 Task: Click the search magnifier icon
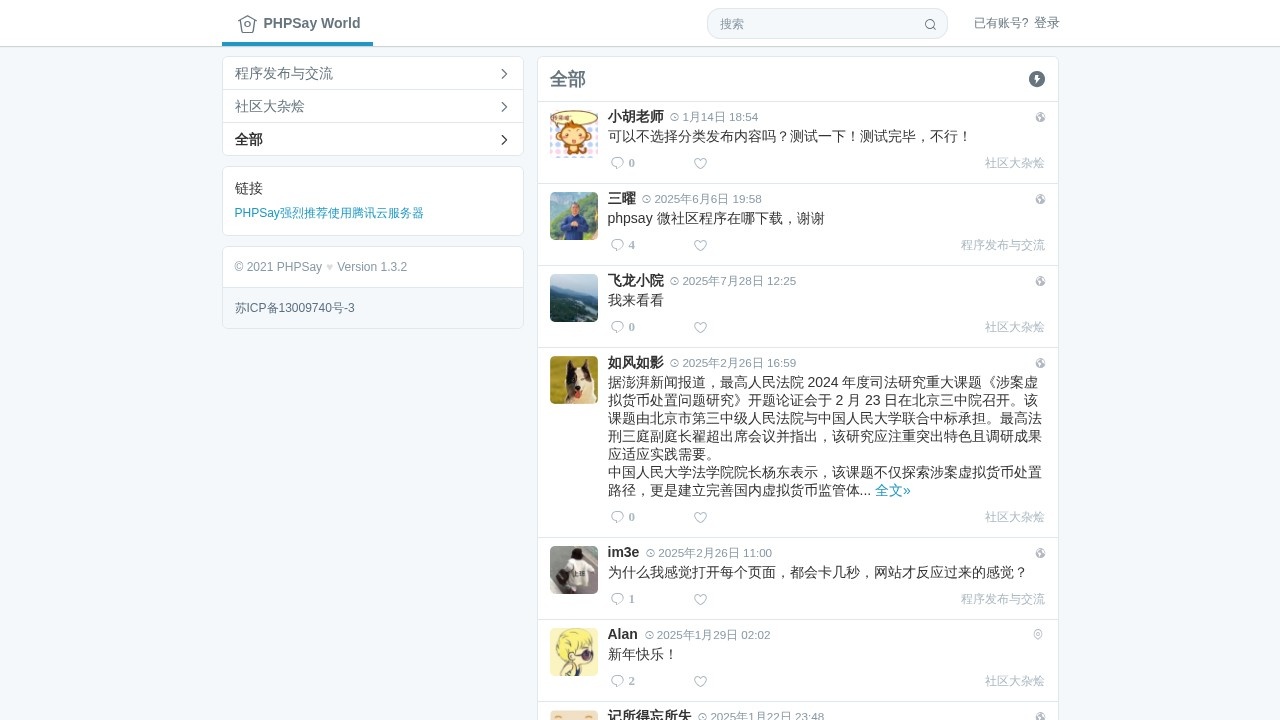(930, 24)
